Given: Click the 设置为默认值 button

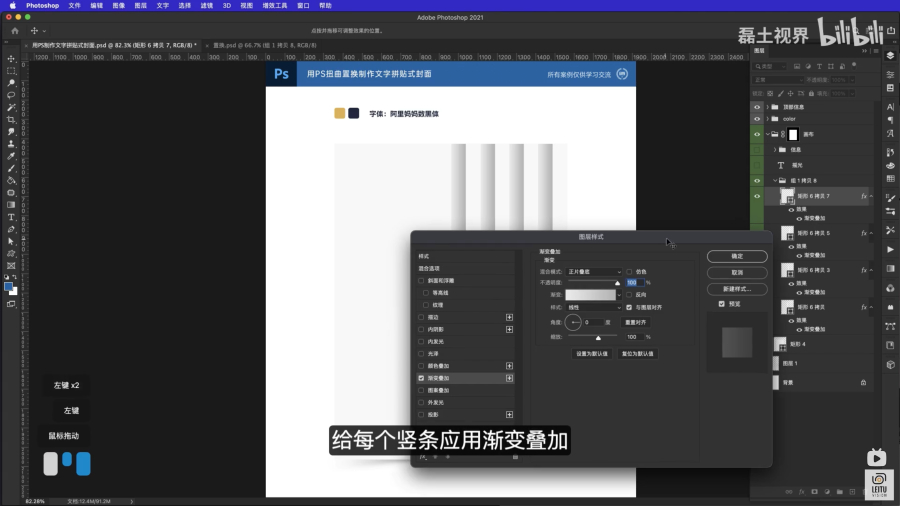Looking at the screenshot, I should (x=592, y=354).
